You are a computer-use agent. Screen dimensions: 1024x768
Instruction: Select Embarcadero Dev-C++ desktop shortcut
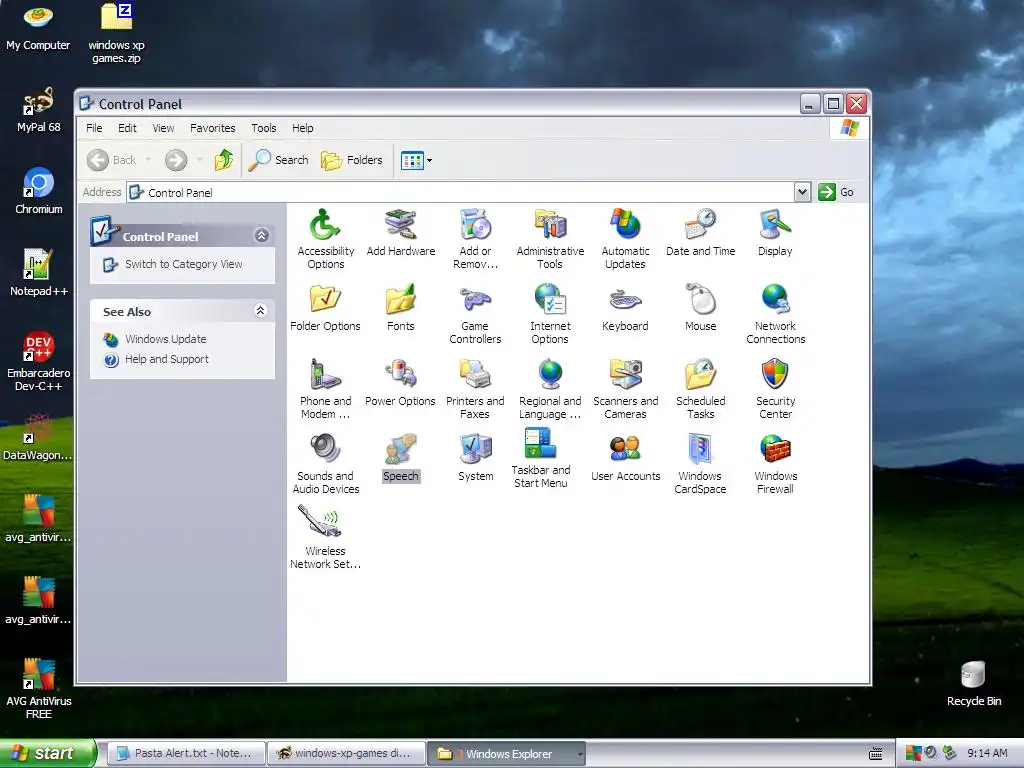(x=39, y=361)
